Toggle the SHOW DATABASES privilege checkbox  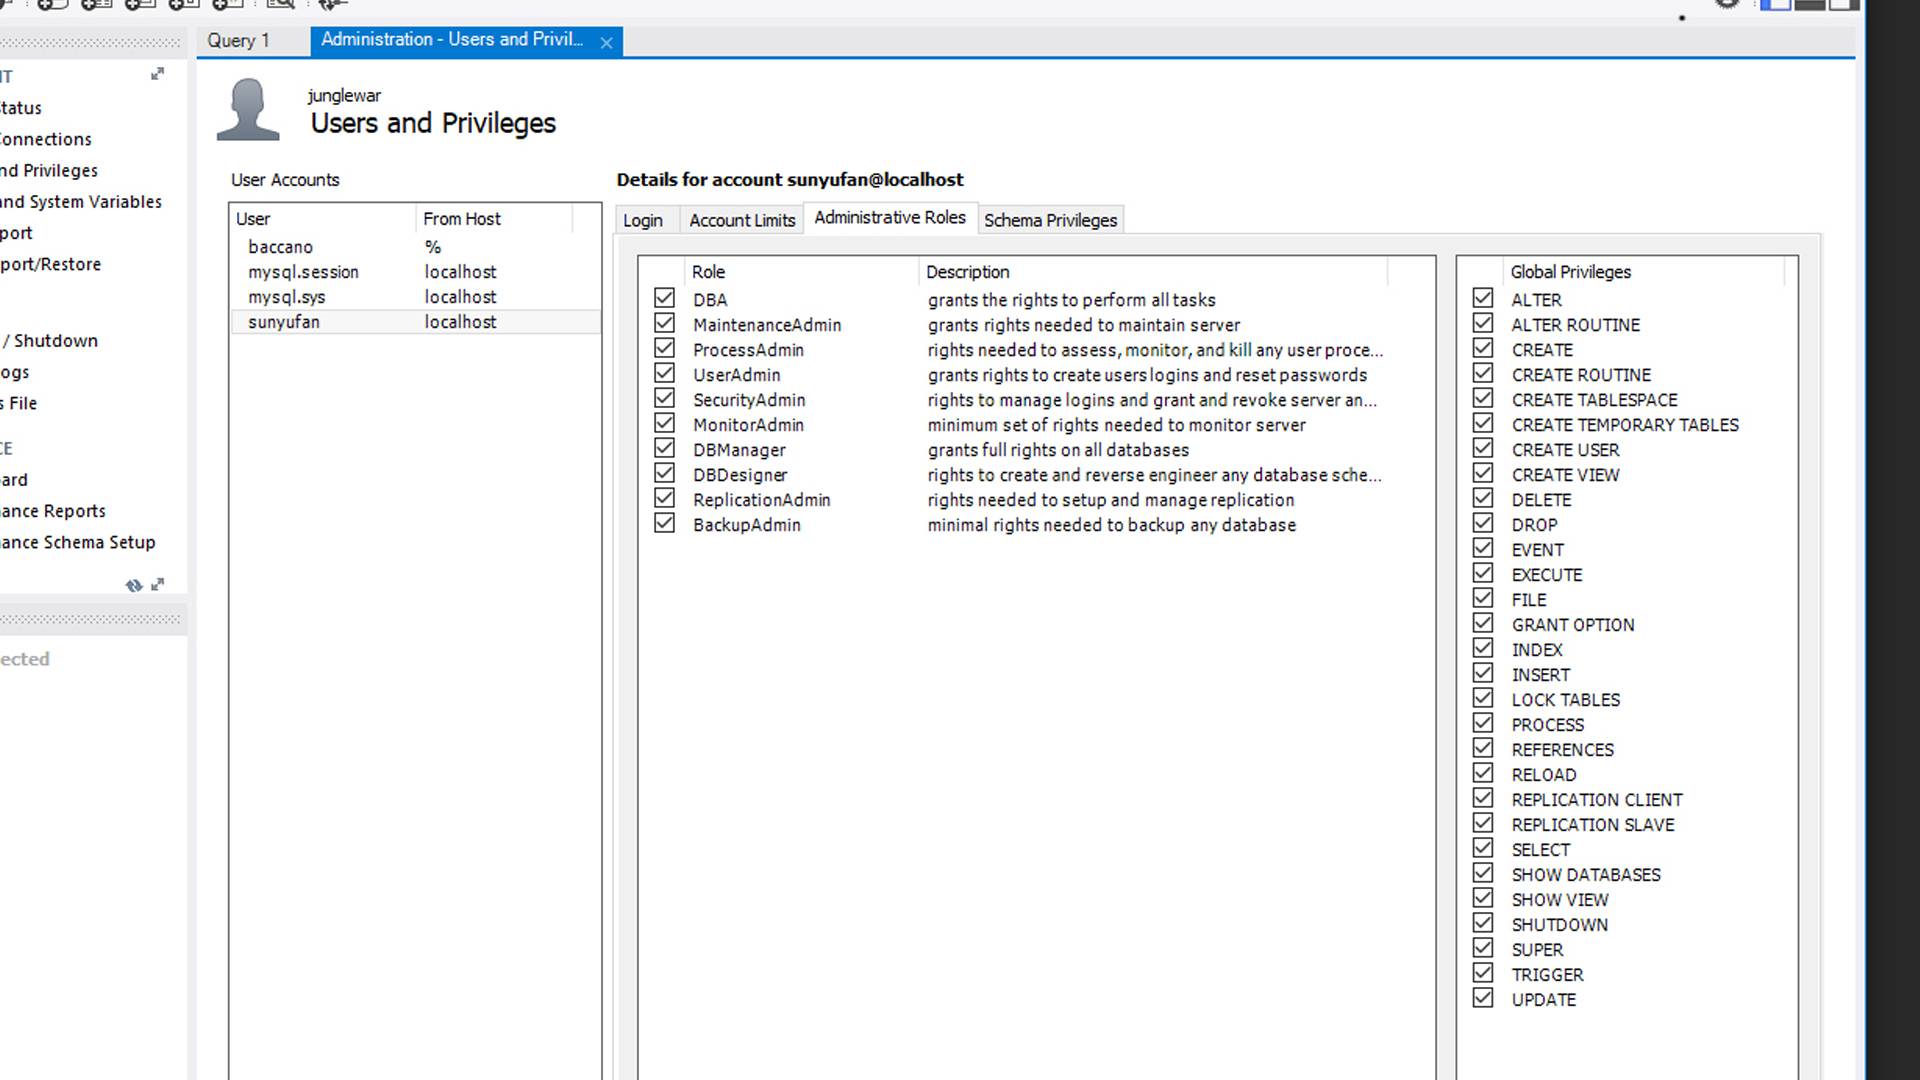click(x=1483, y=873)
